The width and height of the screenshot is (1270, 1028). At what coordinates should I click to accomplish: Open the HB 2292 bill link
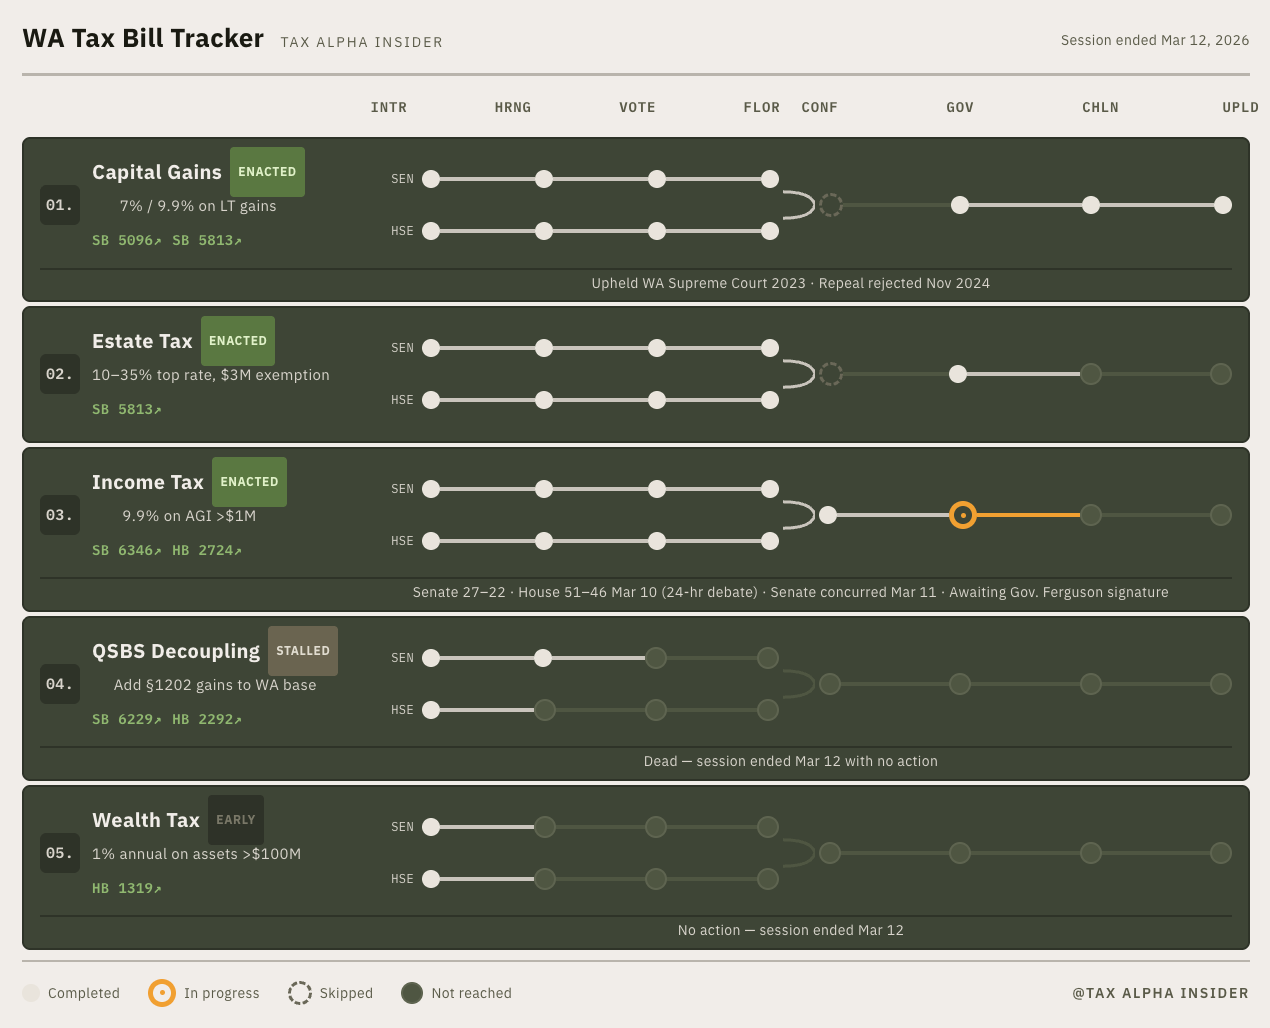click(207, 719)
